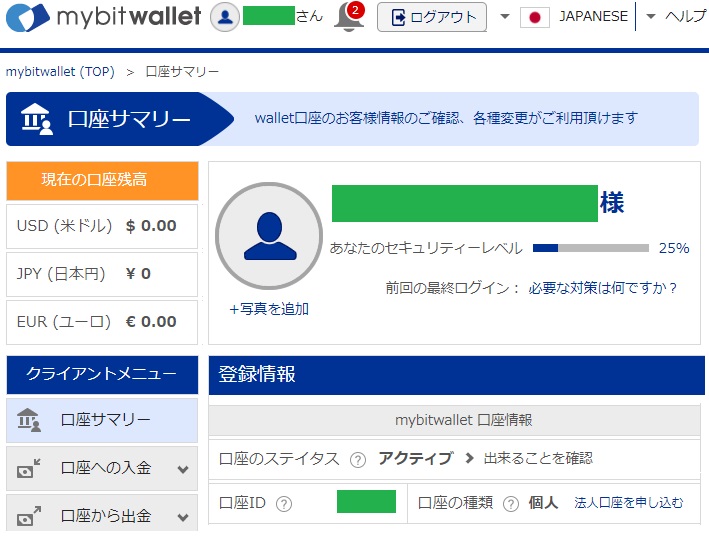Select the USD (米ドル) balance row
This screenshot has height=536, width=709.
pyautogui.click(x=102, y=226)
